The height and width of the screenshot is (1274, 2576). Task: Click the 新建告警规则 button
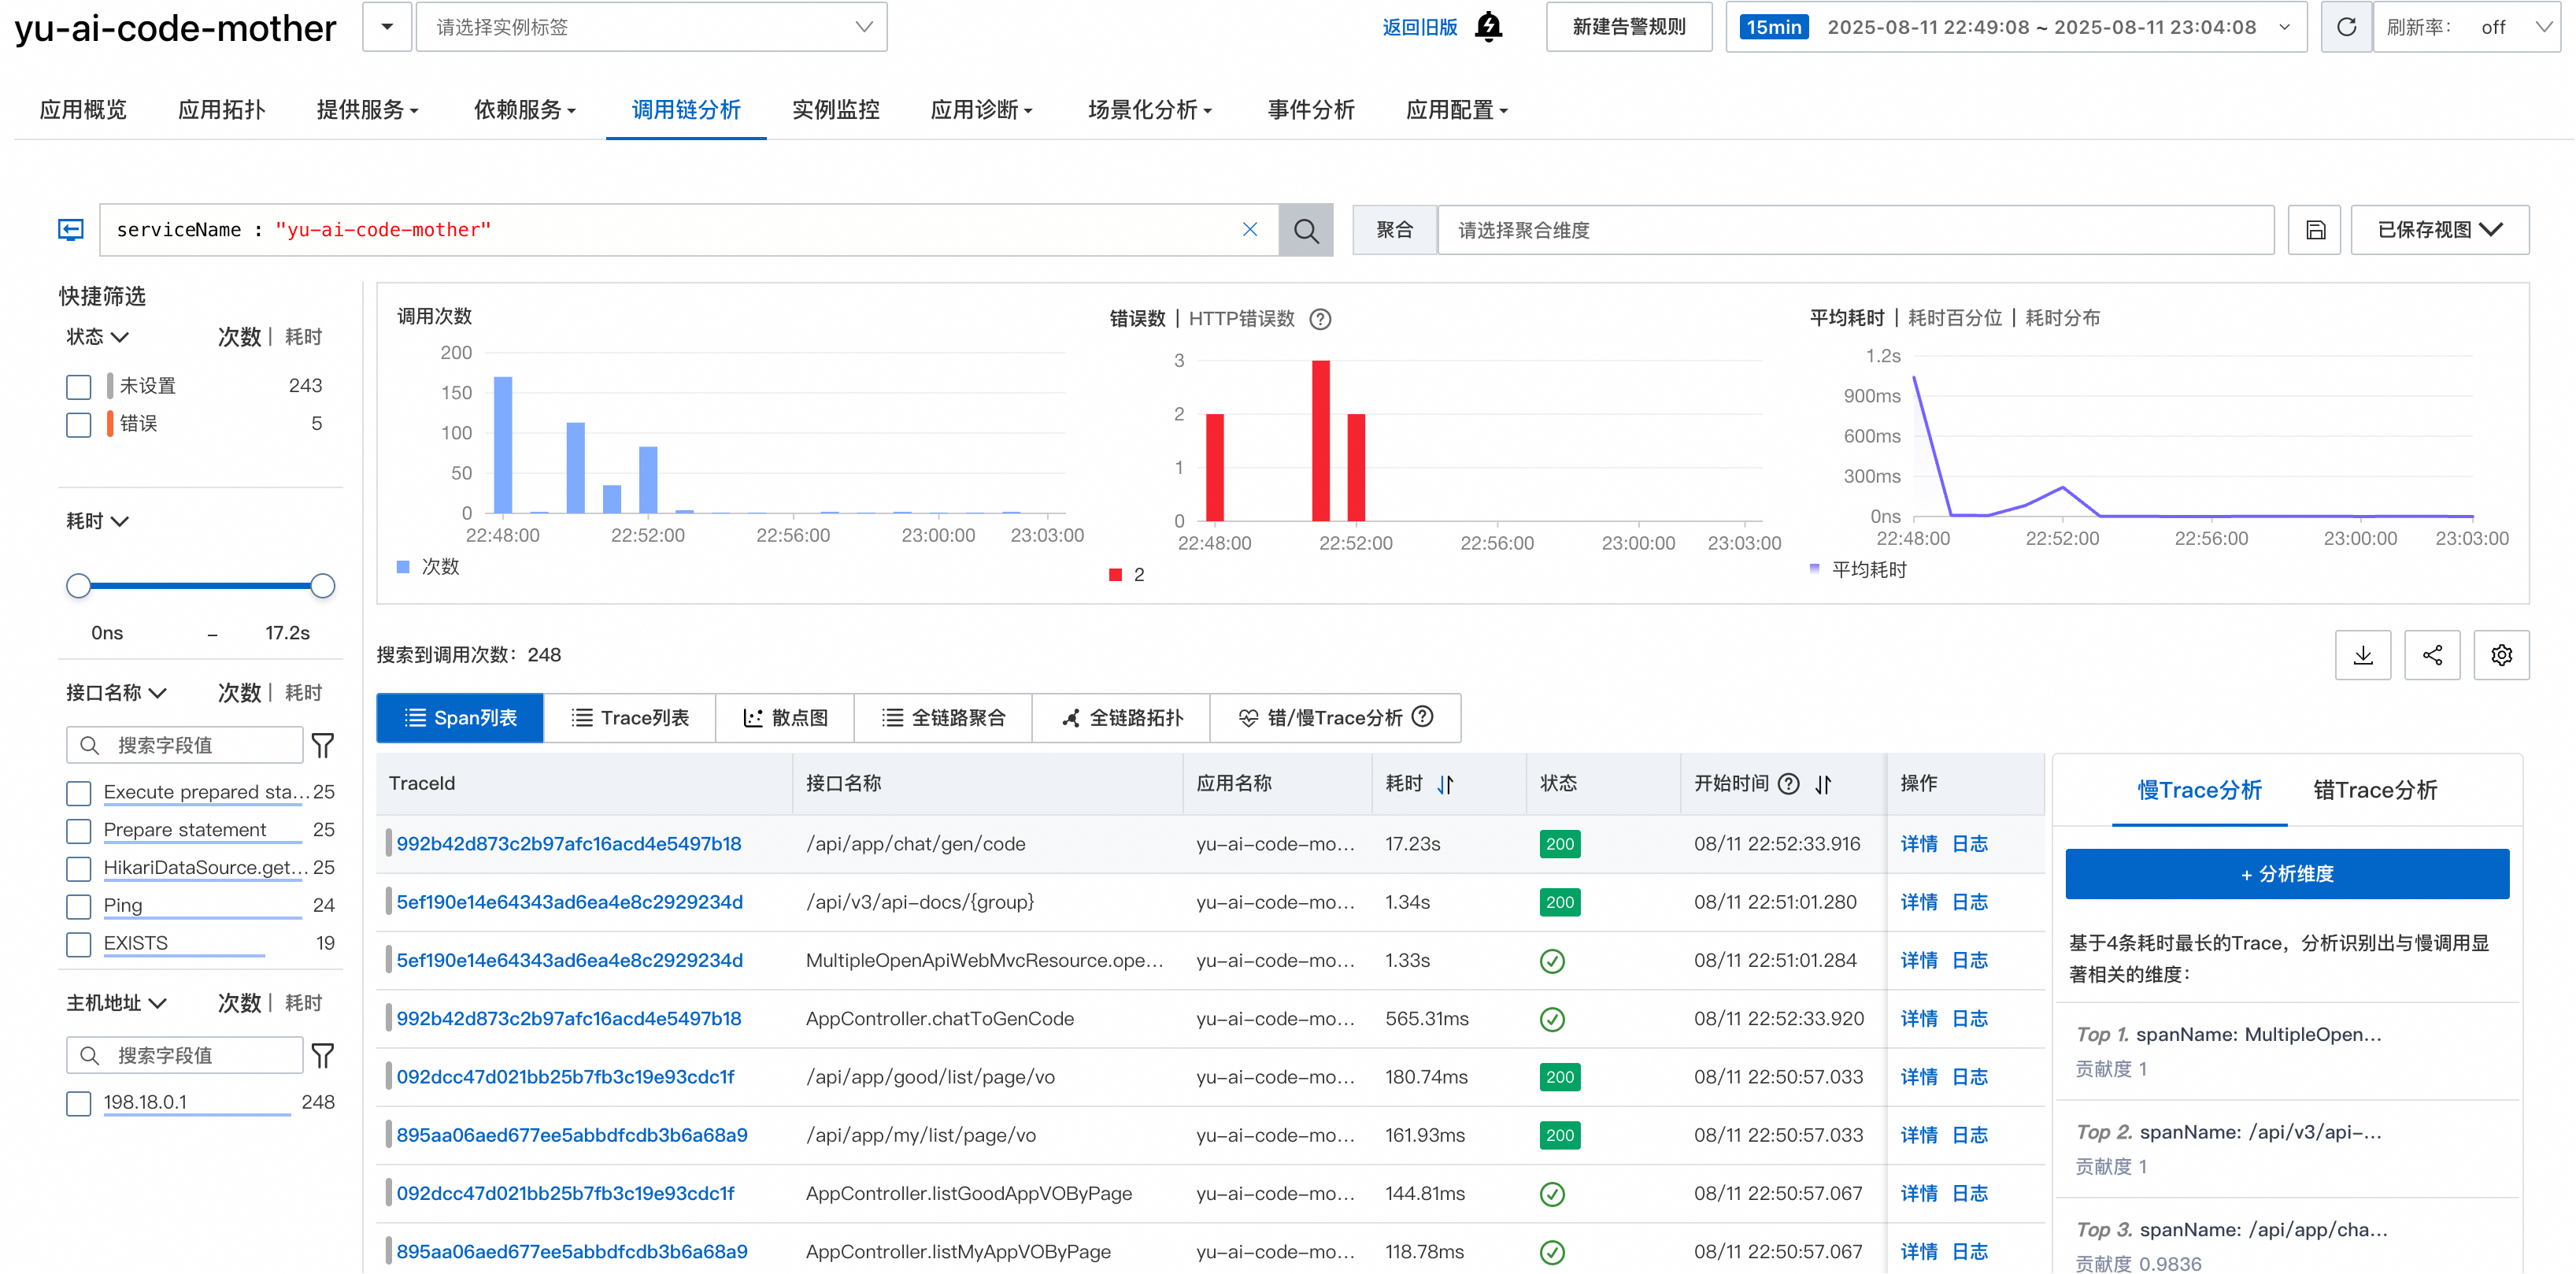coord(1628,27)
